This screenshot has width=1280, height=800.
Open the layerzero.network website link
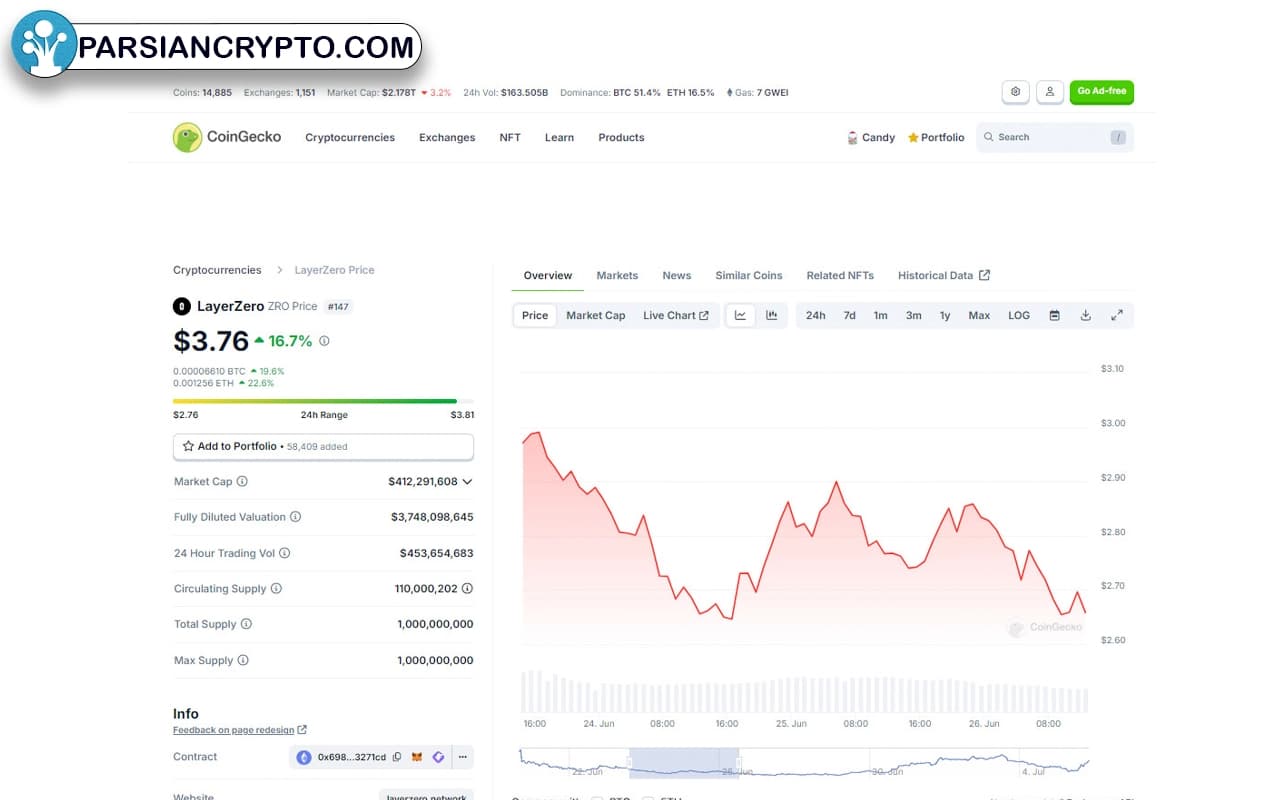click(x=426, y=796)
